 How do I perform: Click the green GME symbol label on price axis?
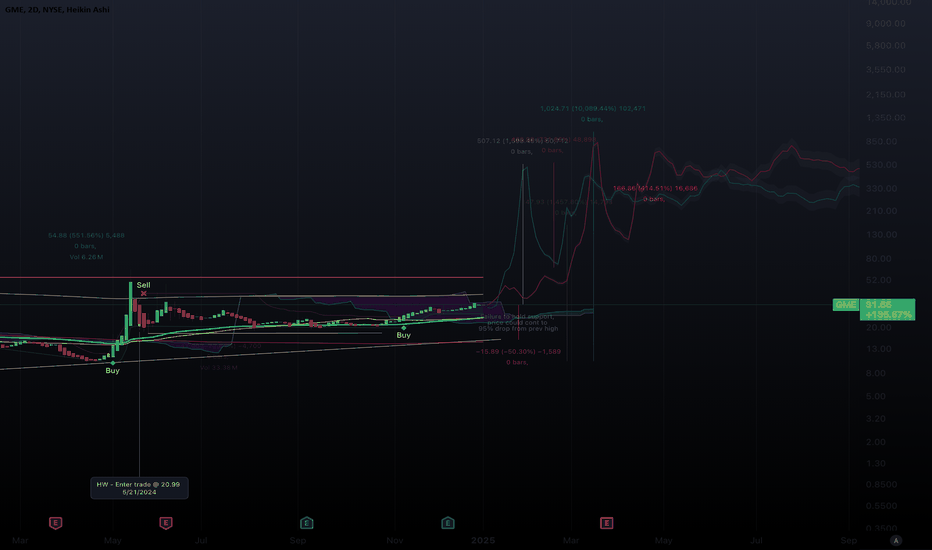tap(845, 305)
